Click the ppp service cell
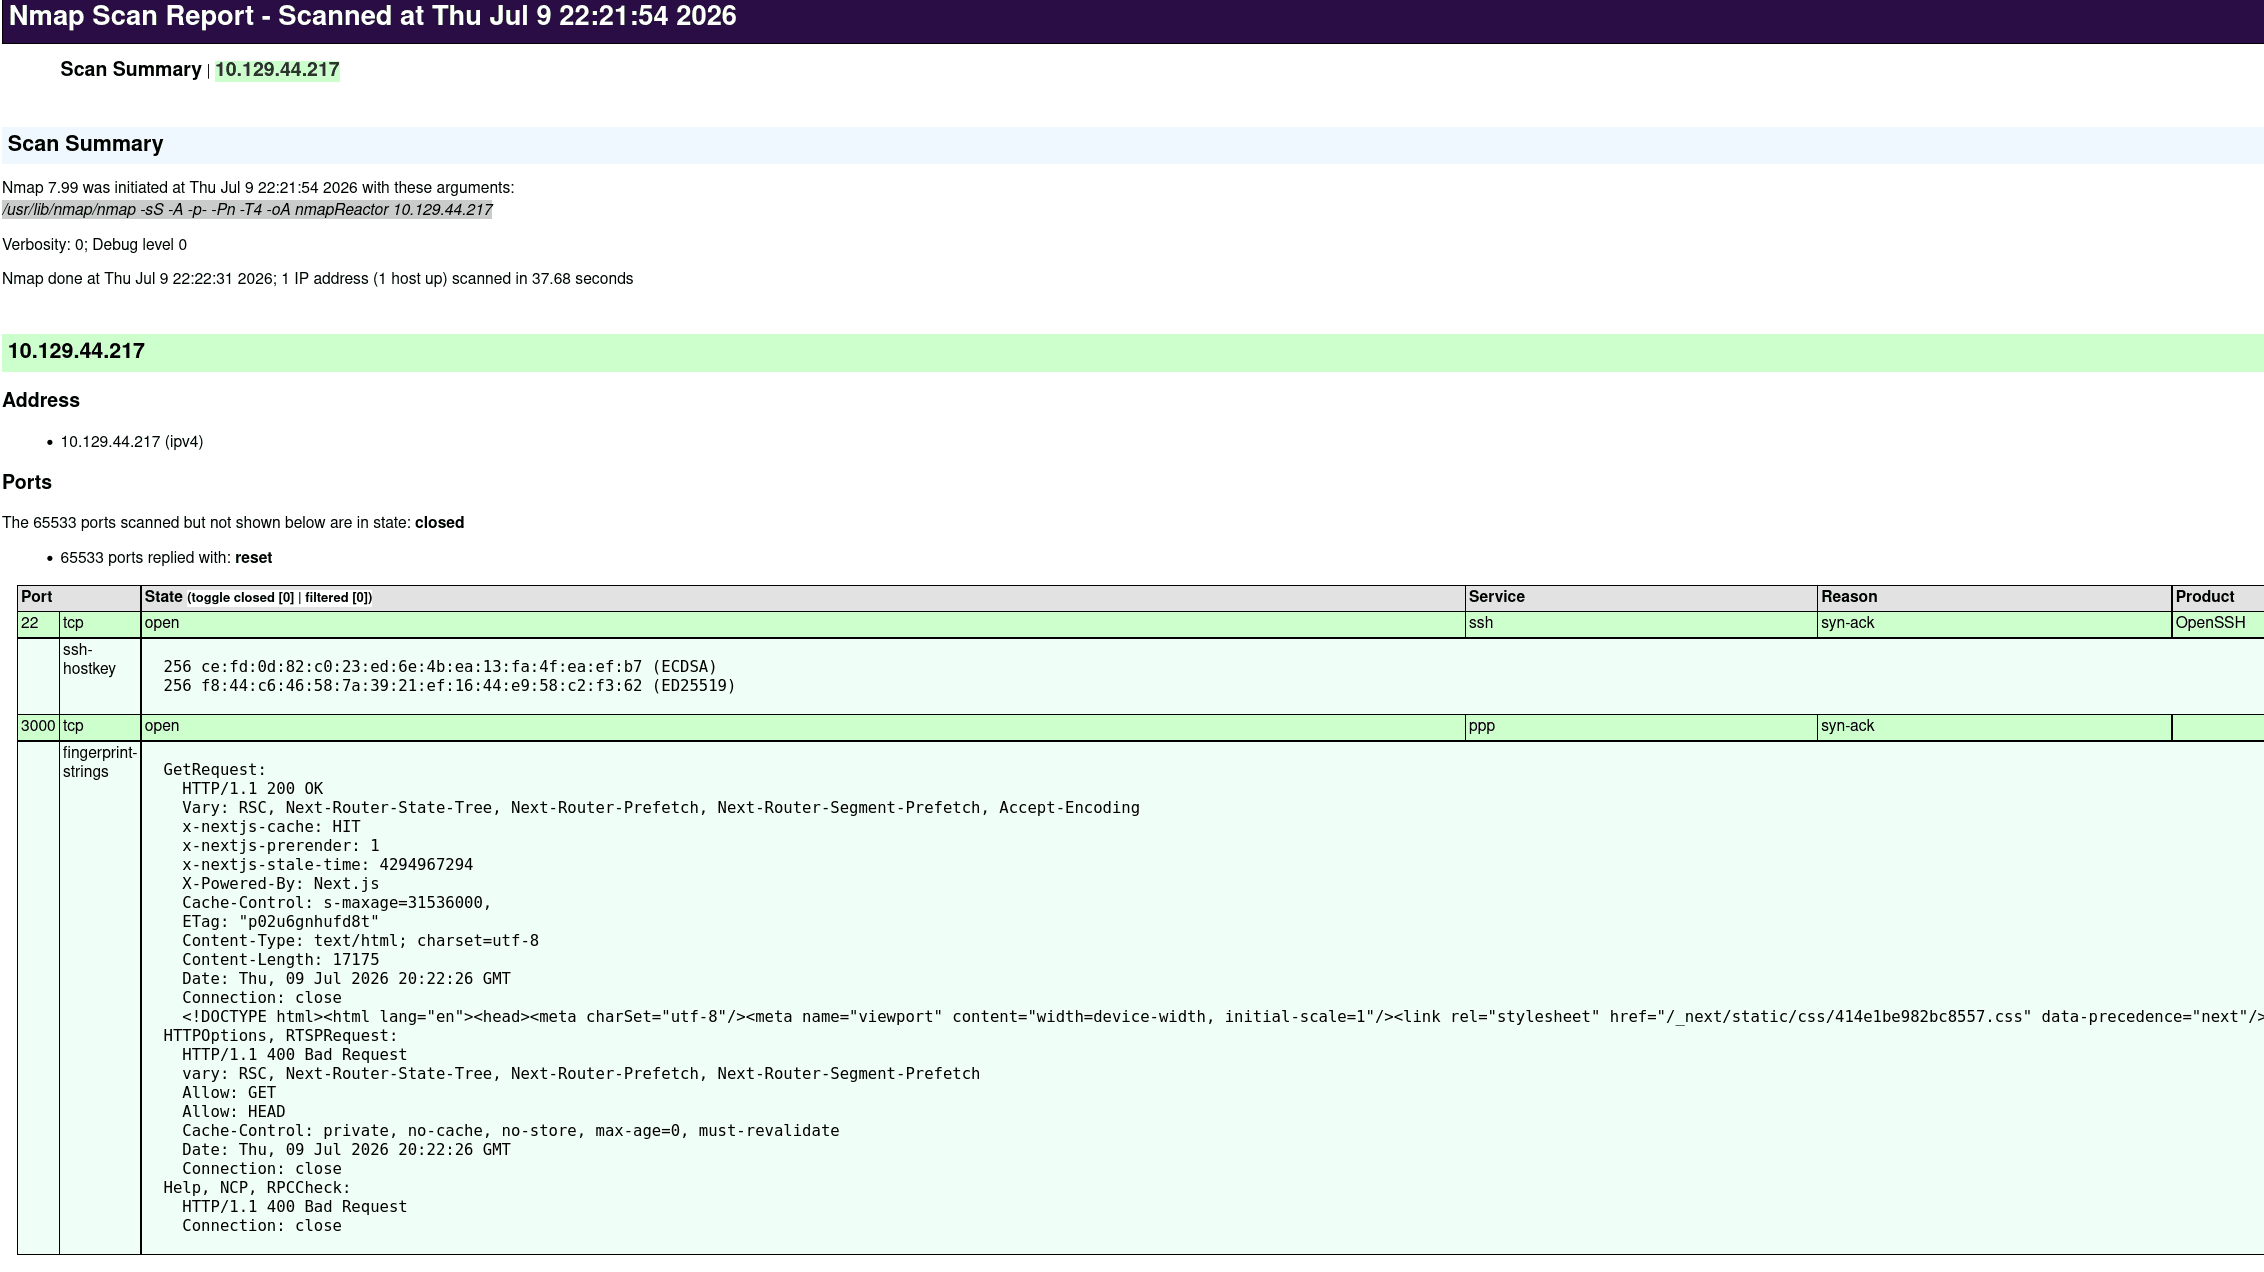The image size is (2264, 1272). click(x=1640, y=726)
